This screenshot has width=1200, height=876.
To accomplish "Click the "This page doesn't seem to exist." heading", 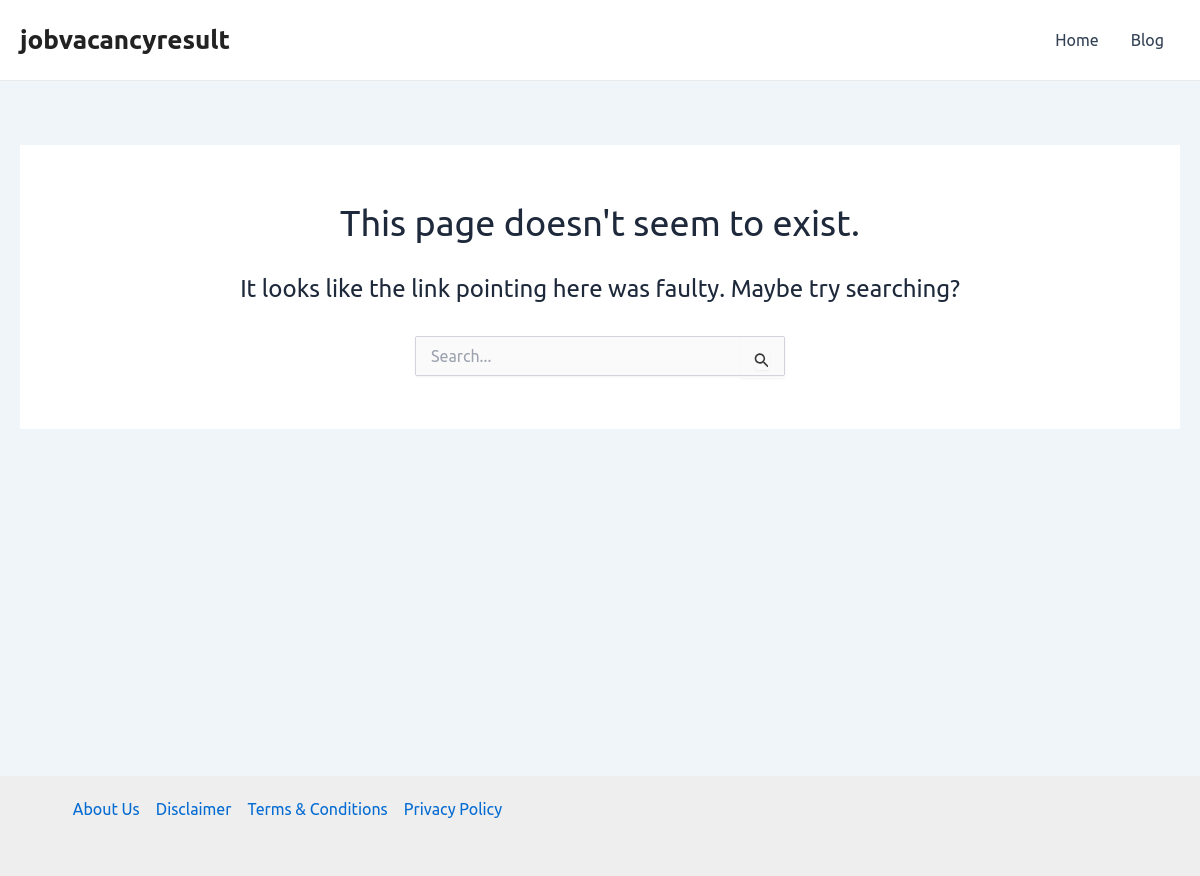I will (600, 223).
